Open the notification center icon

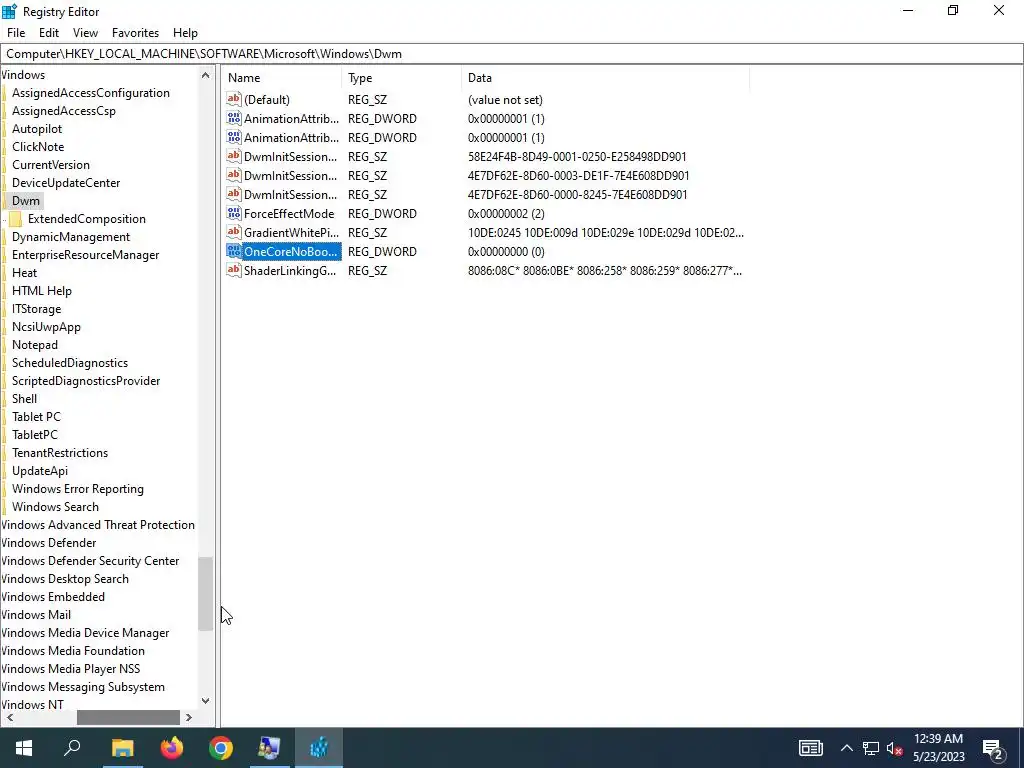tap(993, 749)
